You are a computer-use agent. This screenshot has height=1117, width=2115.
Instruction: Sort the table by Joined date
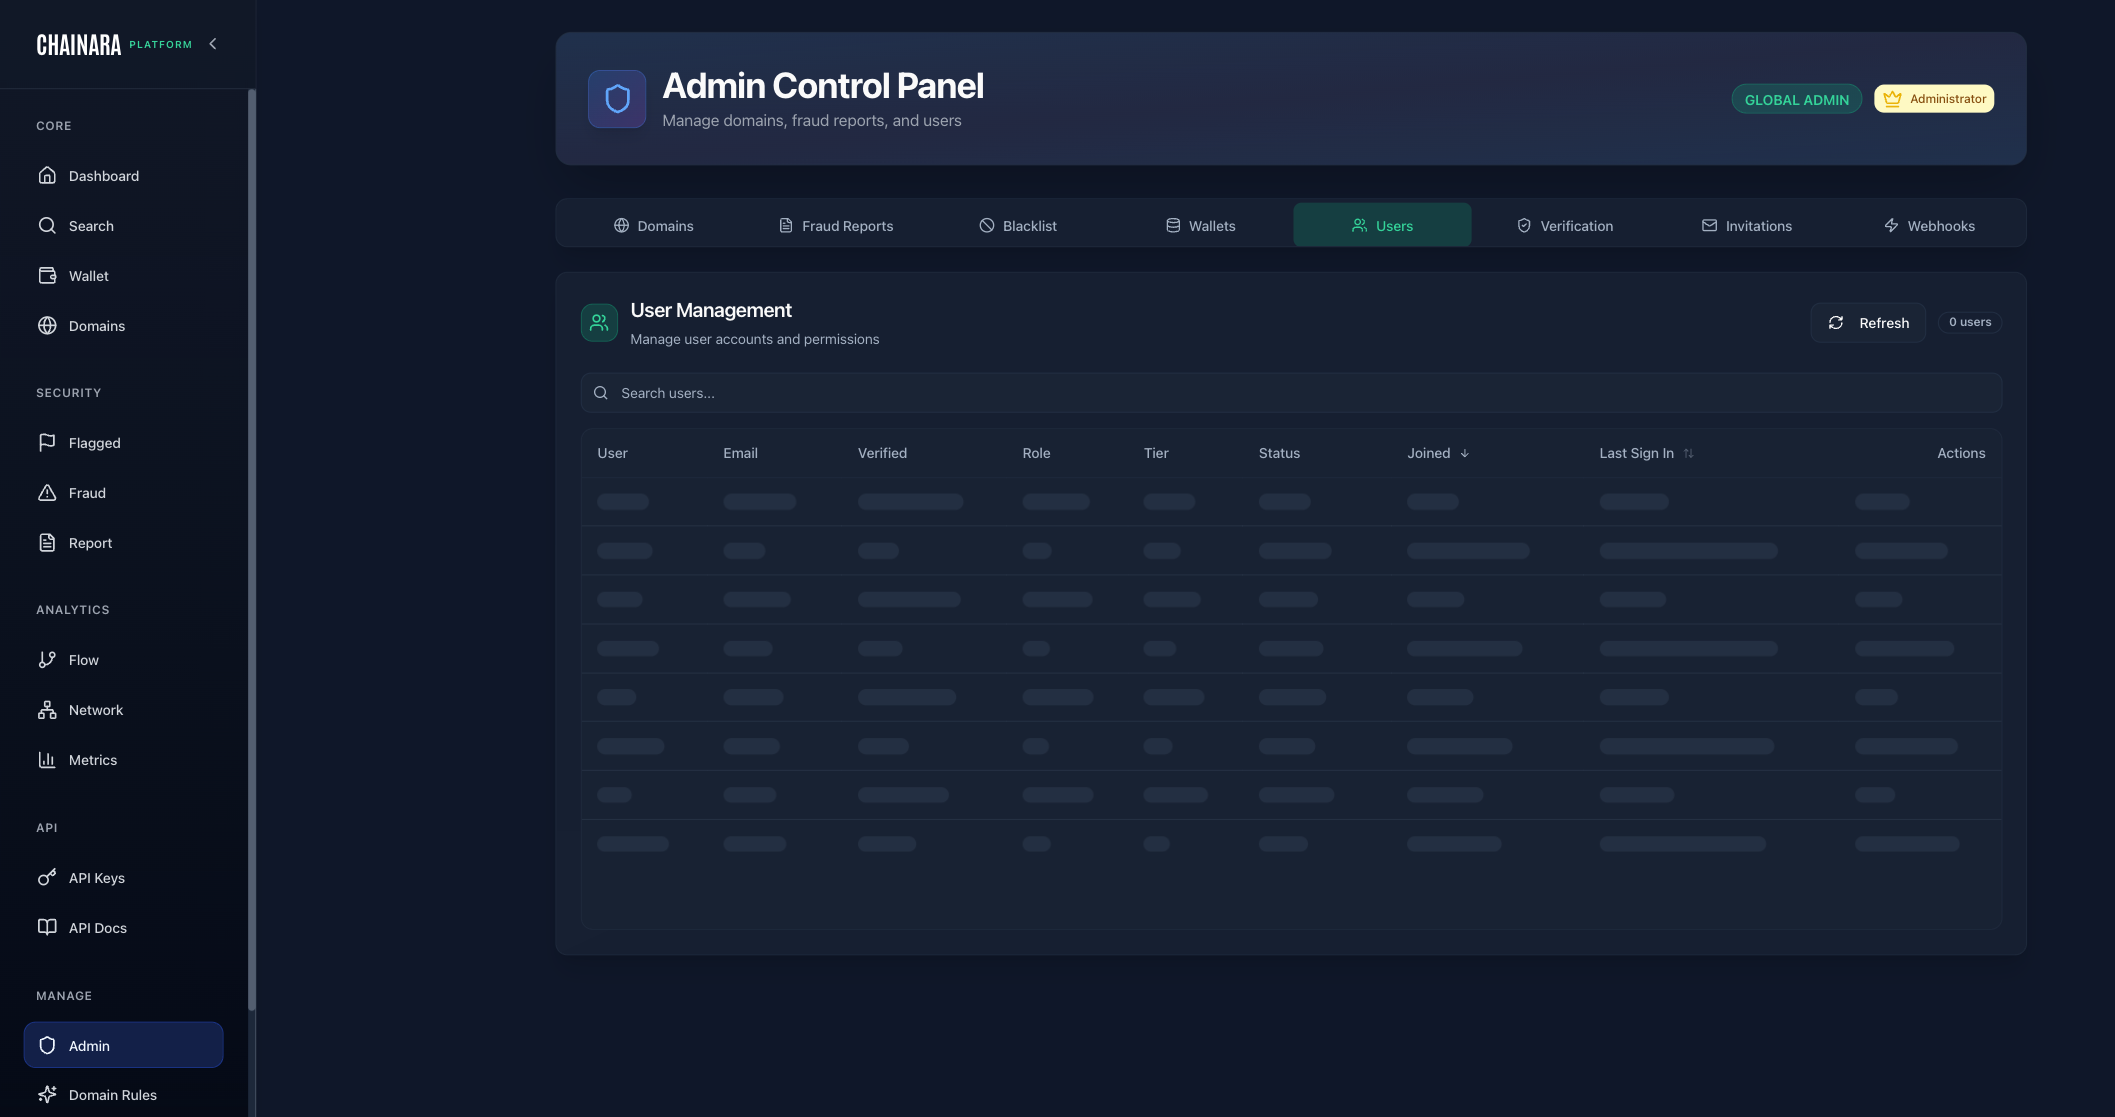click(1438, 453)
